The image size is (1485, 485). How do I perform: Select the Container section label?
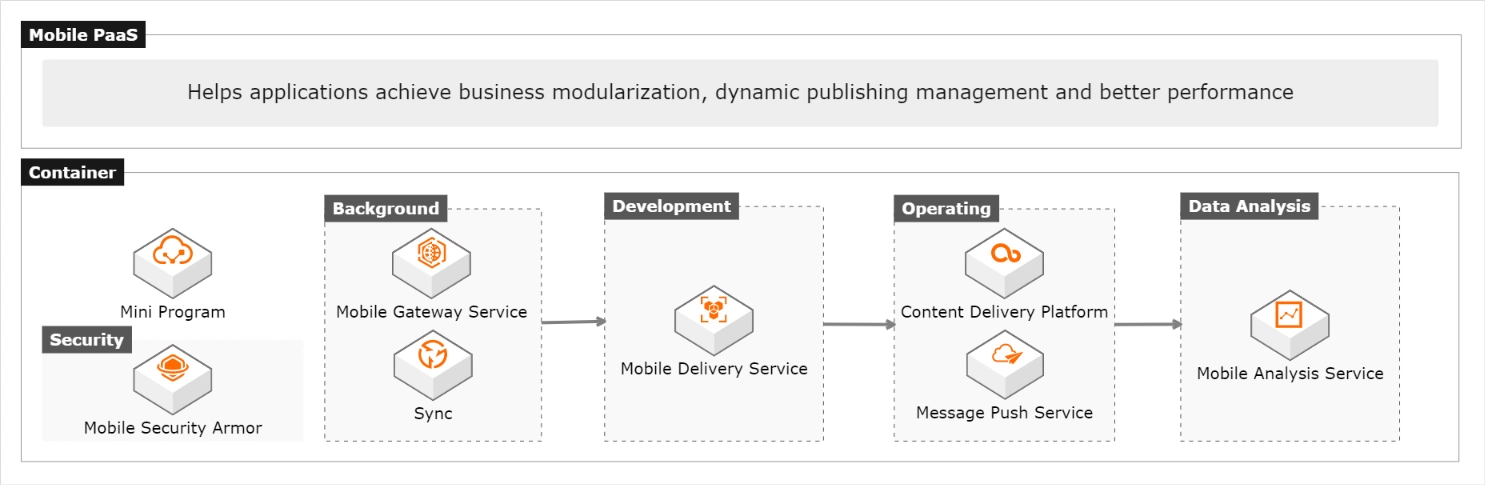72,173
